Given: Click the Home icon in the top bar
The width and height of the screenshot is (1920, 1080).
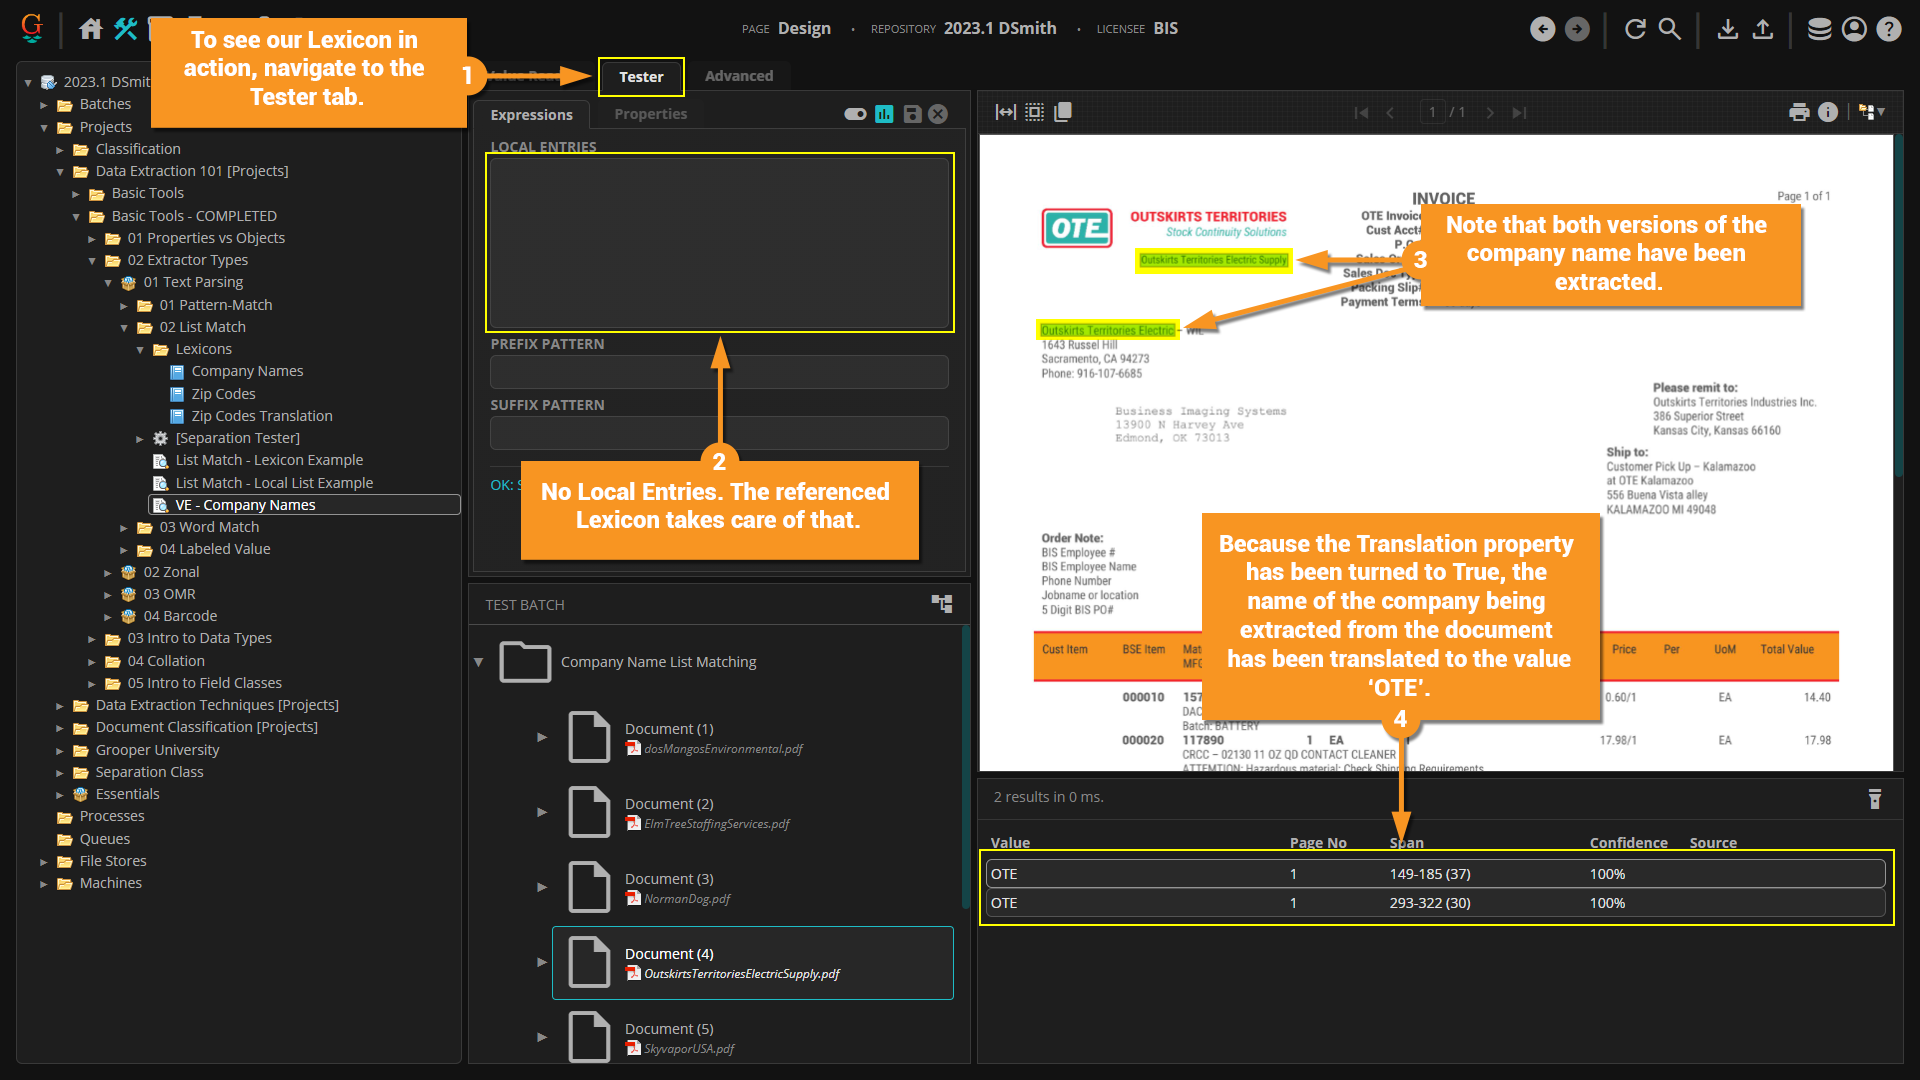Looking at the screenshot, I should coord(91,29).
